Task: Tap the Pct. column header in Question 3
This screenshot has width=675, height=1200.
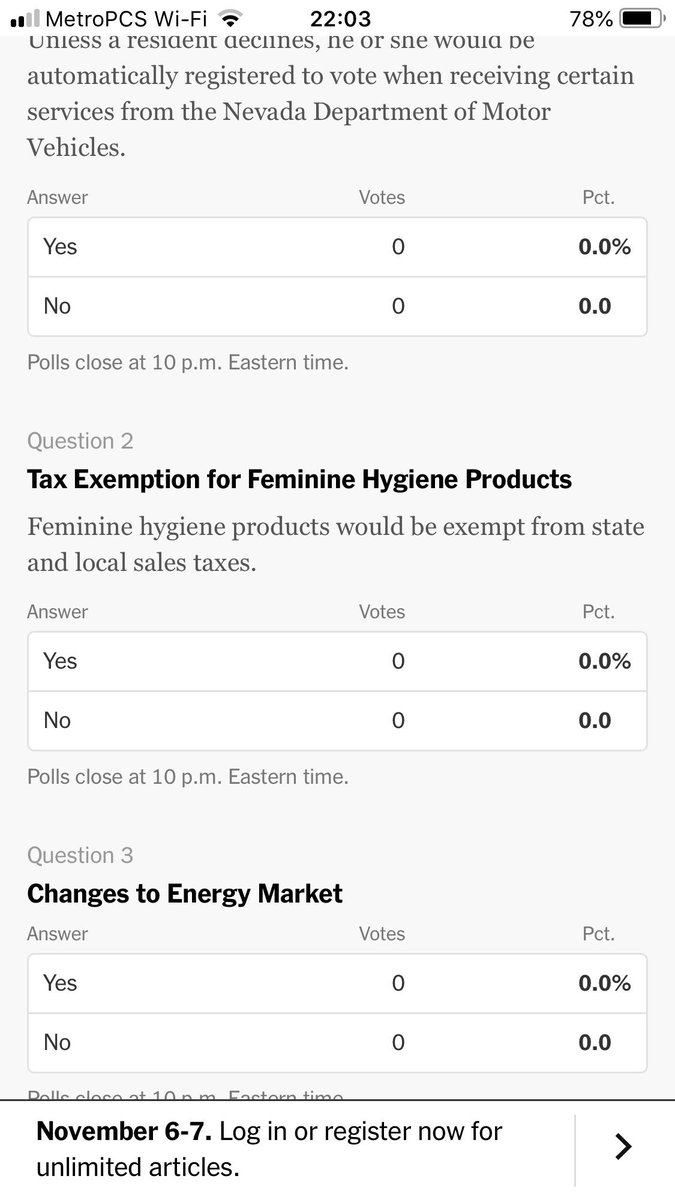Action: [598, 933]
